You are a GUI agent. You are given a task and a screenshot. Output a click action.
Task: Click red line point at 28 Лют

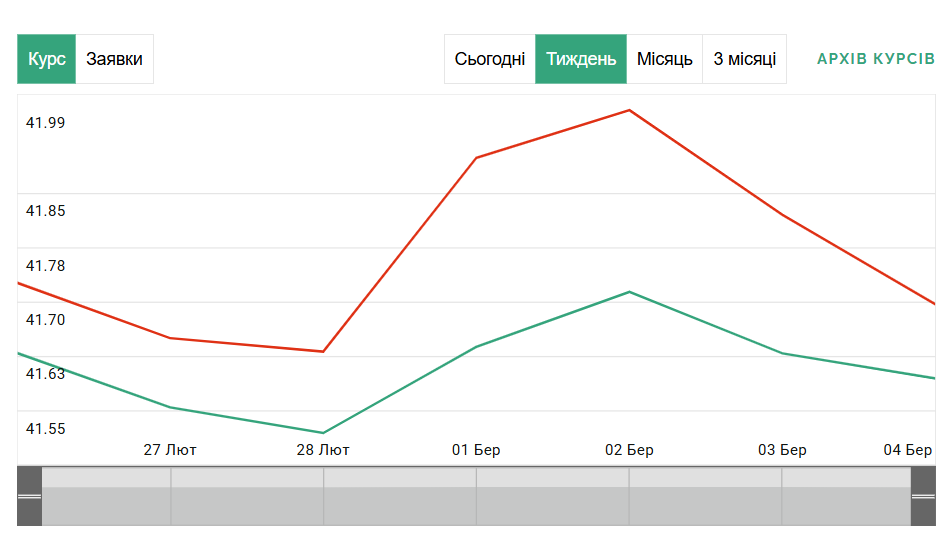323,352
